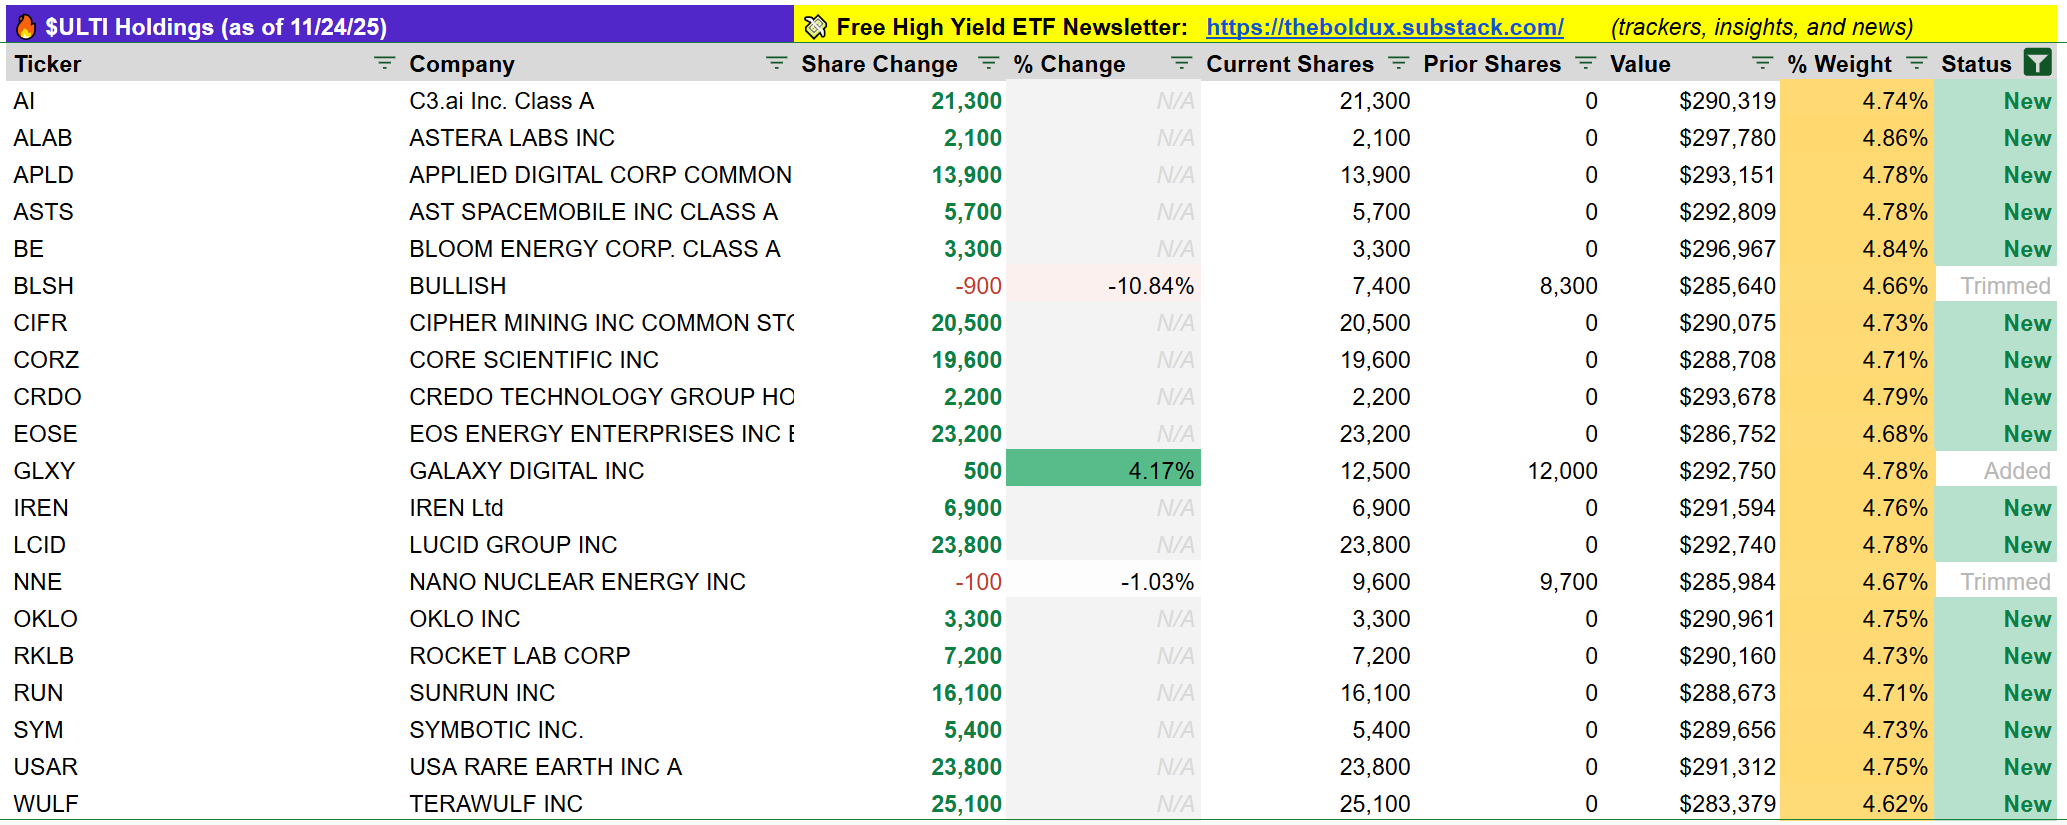The image size is (2067, 825).
Task: Open the Share Change column filter
Action: pyautogui.click(x=988, y=64)
